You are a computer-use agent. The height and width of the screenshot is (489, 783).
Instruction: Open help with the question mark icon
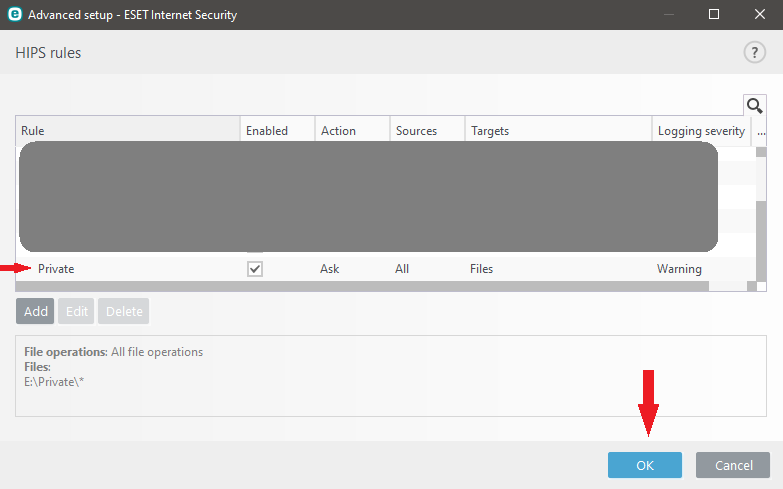pyautogui.click(x=754, y=53)
